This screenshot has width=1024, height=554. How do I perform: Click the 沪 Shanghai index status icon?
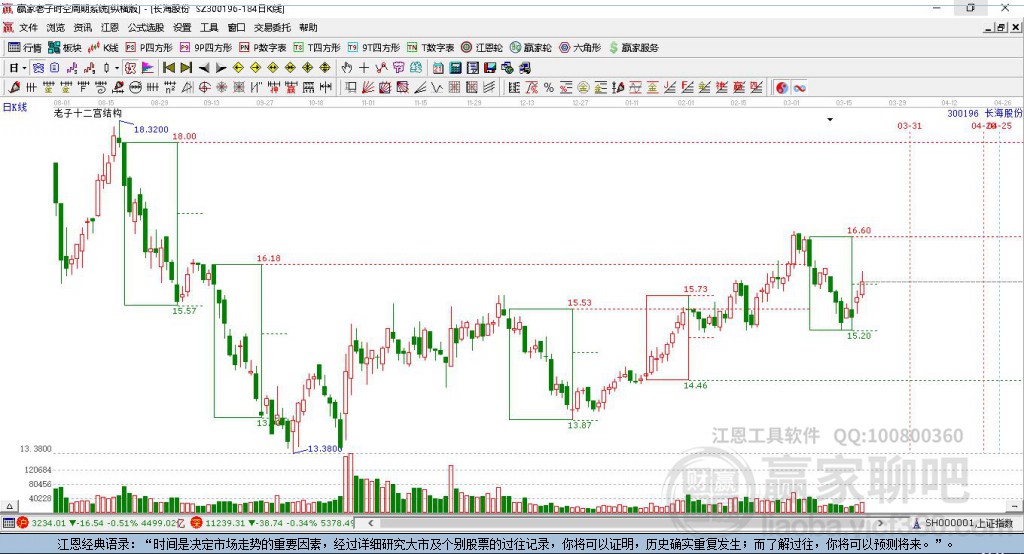tap(23, 523)
